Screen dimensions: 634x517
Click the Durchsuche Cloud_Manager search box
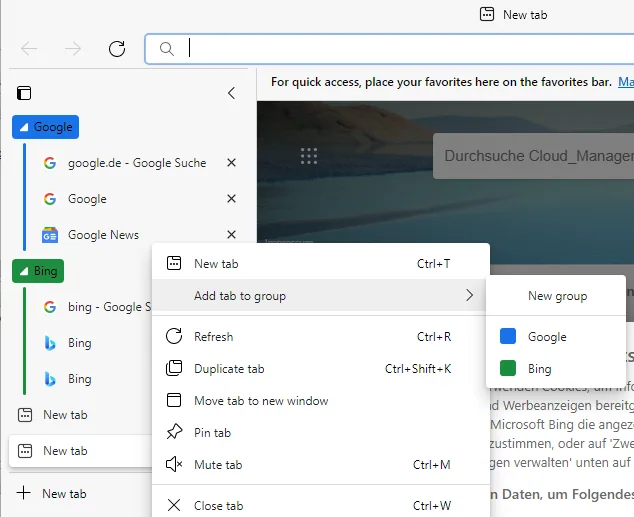pos(534,156)
